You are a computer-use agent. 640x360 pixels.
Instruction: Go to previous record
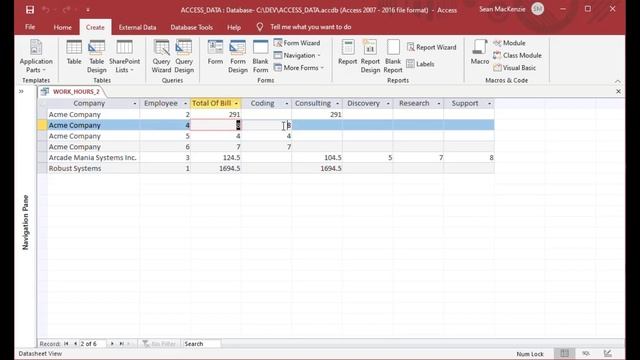pyautogui.click(x=75, y=344)
